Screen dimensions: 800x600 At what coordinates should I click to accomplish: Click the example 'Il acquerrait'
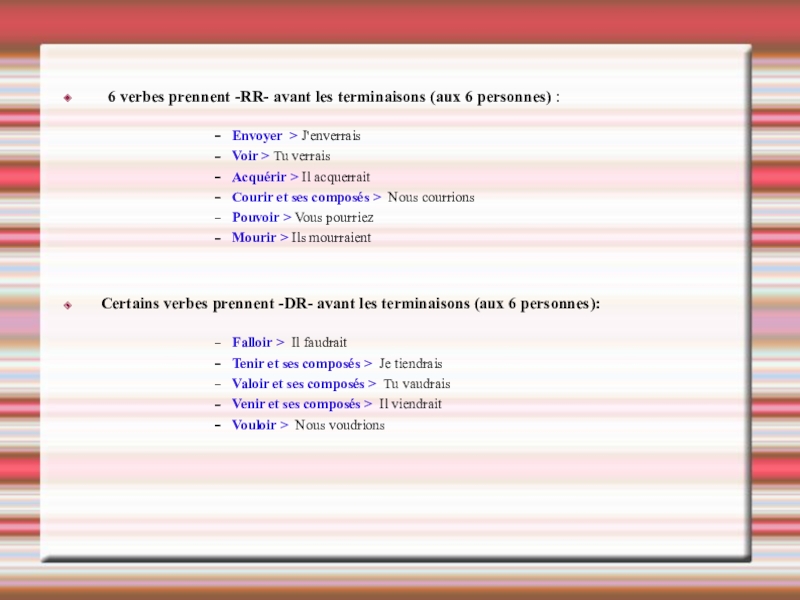click(336, 177)
